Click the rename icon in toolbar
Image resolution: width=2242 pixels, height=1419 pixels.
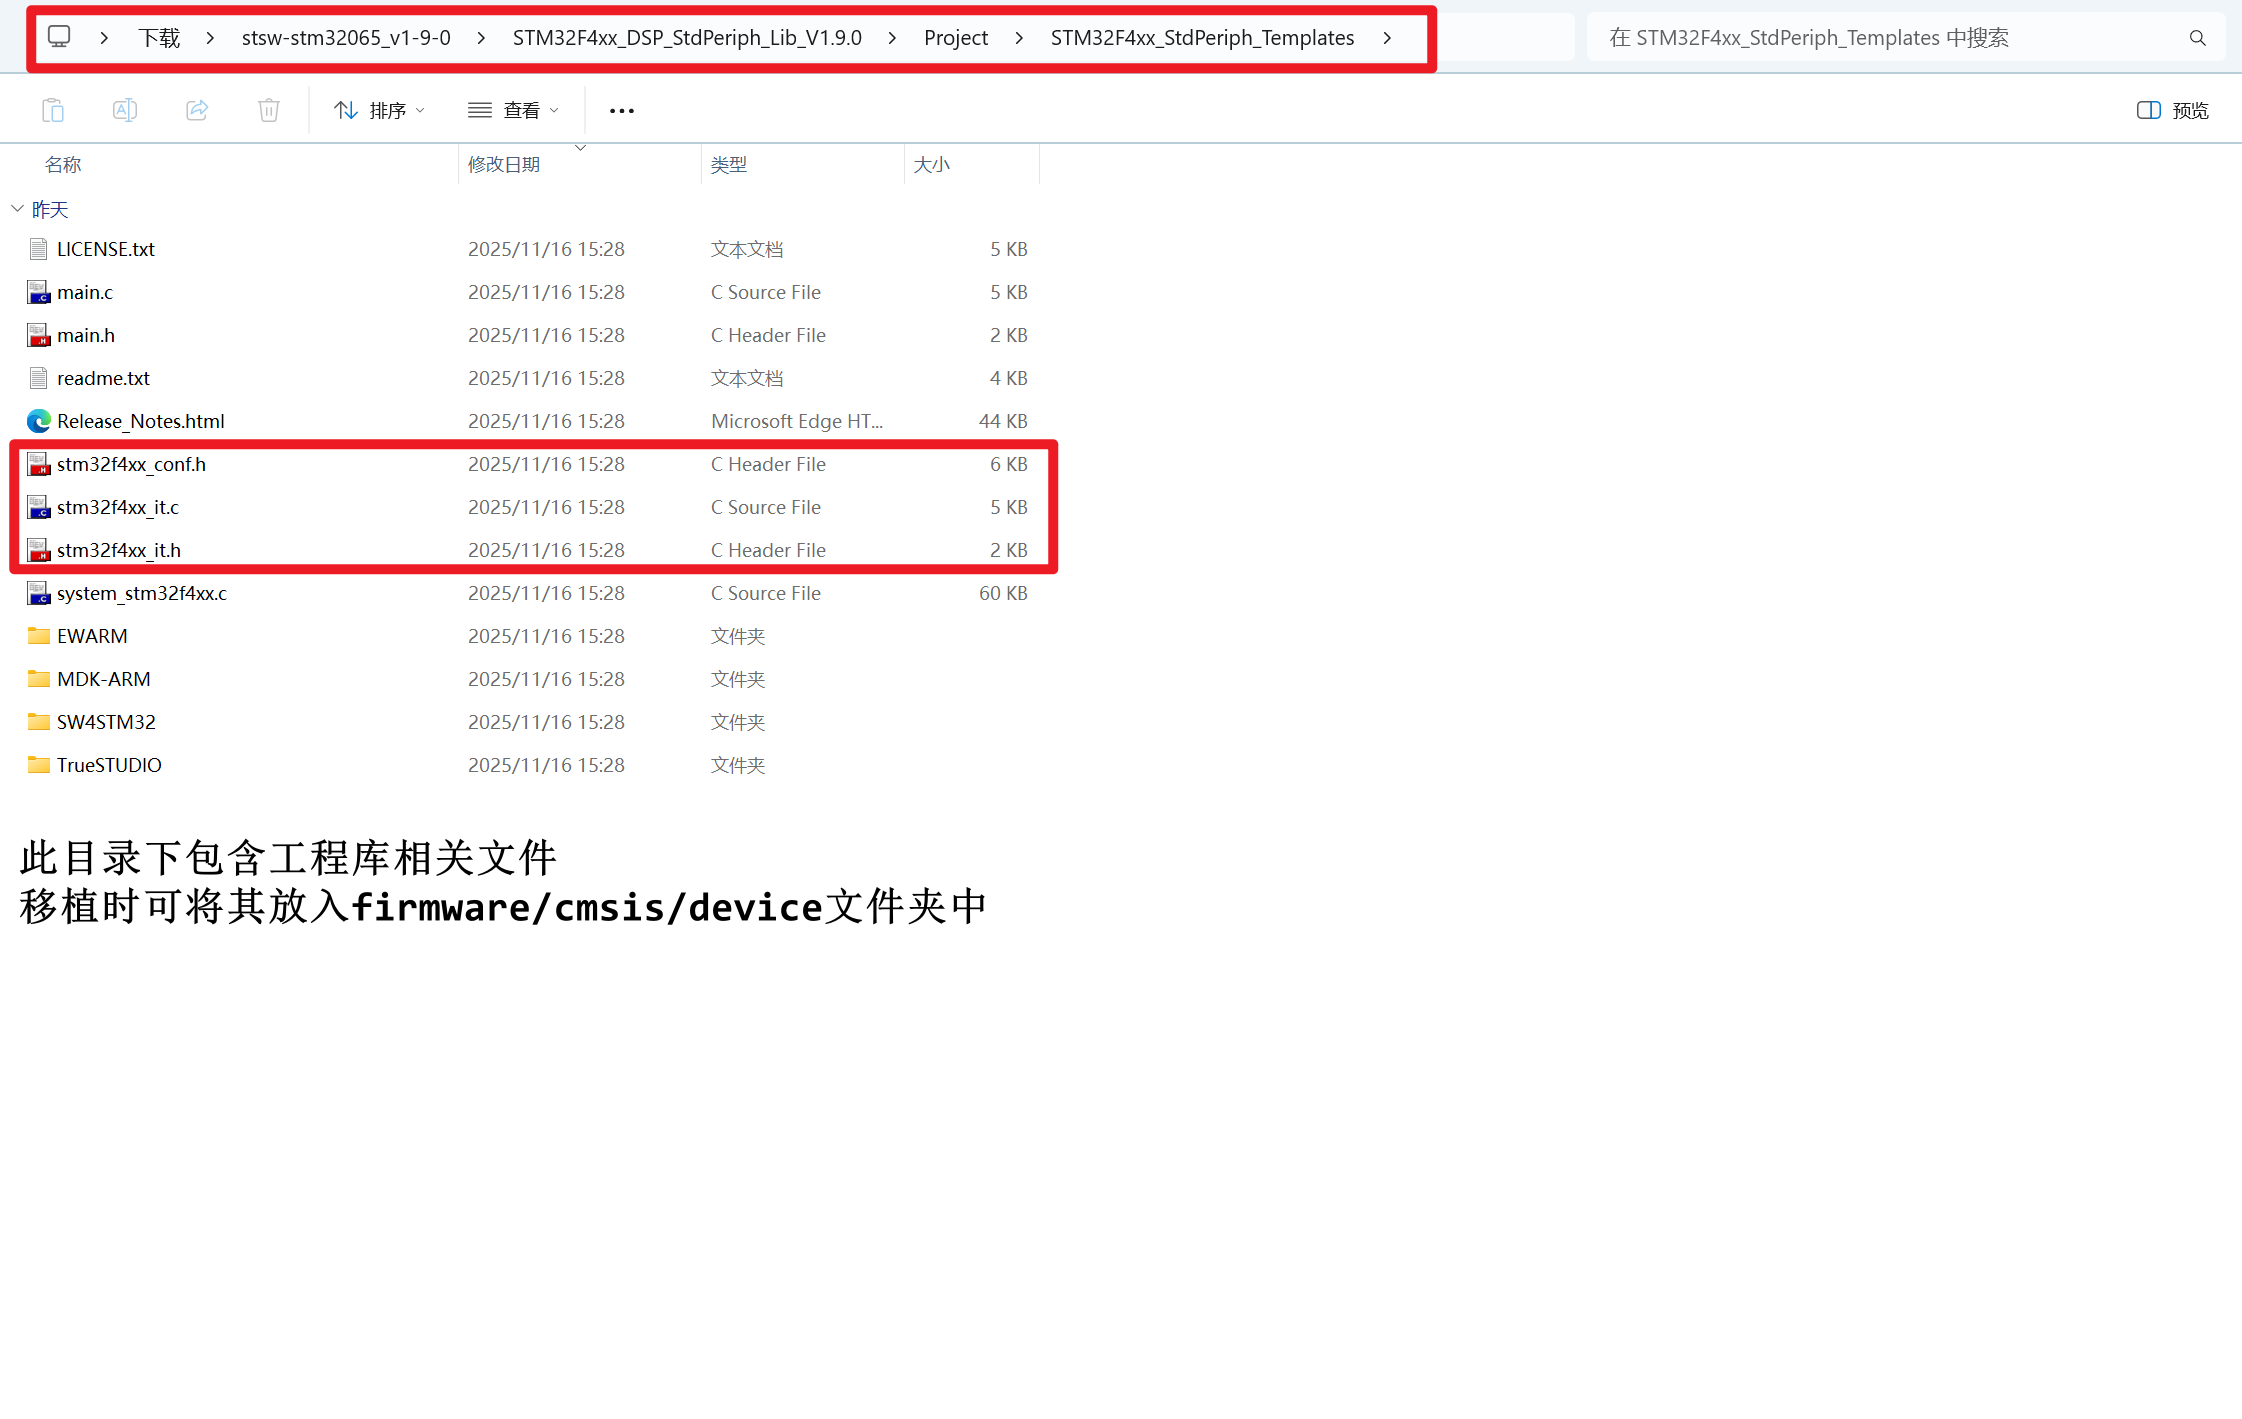[125, 110]
